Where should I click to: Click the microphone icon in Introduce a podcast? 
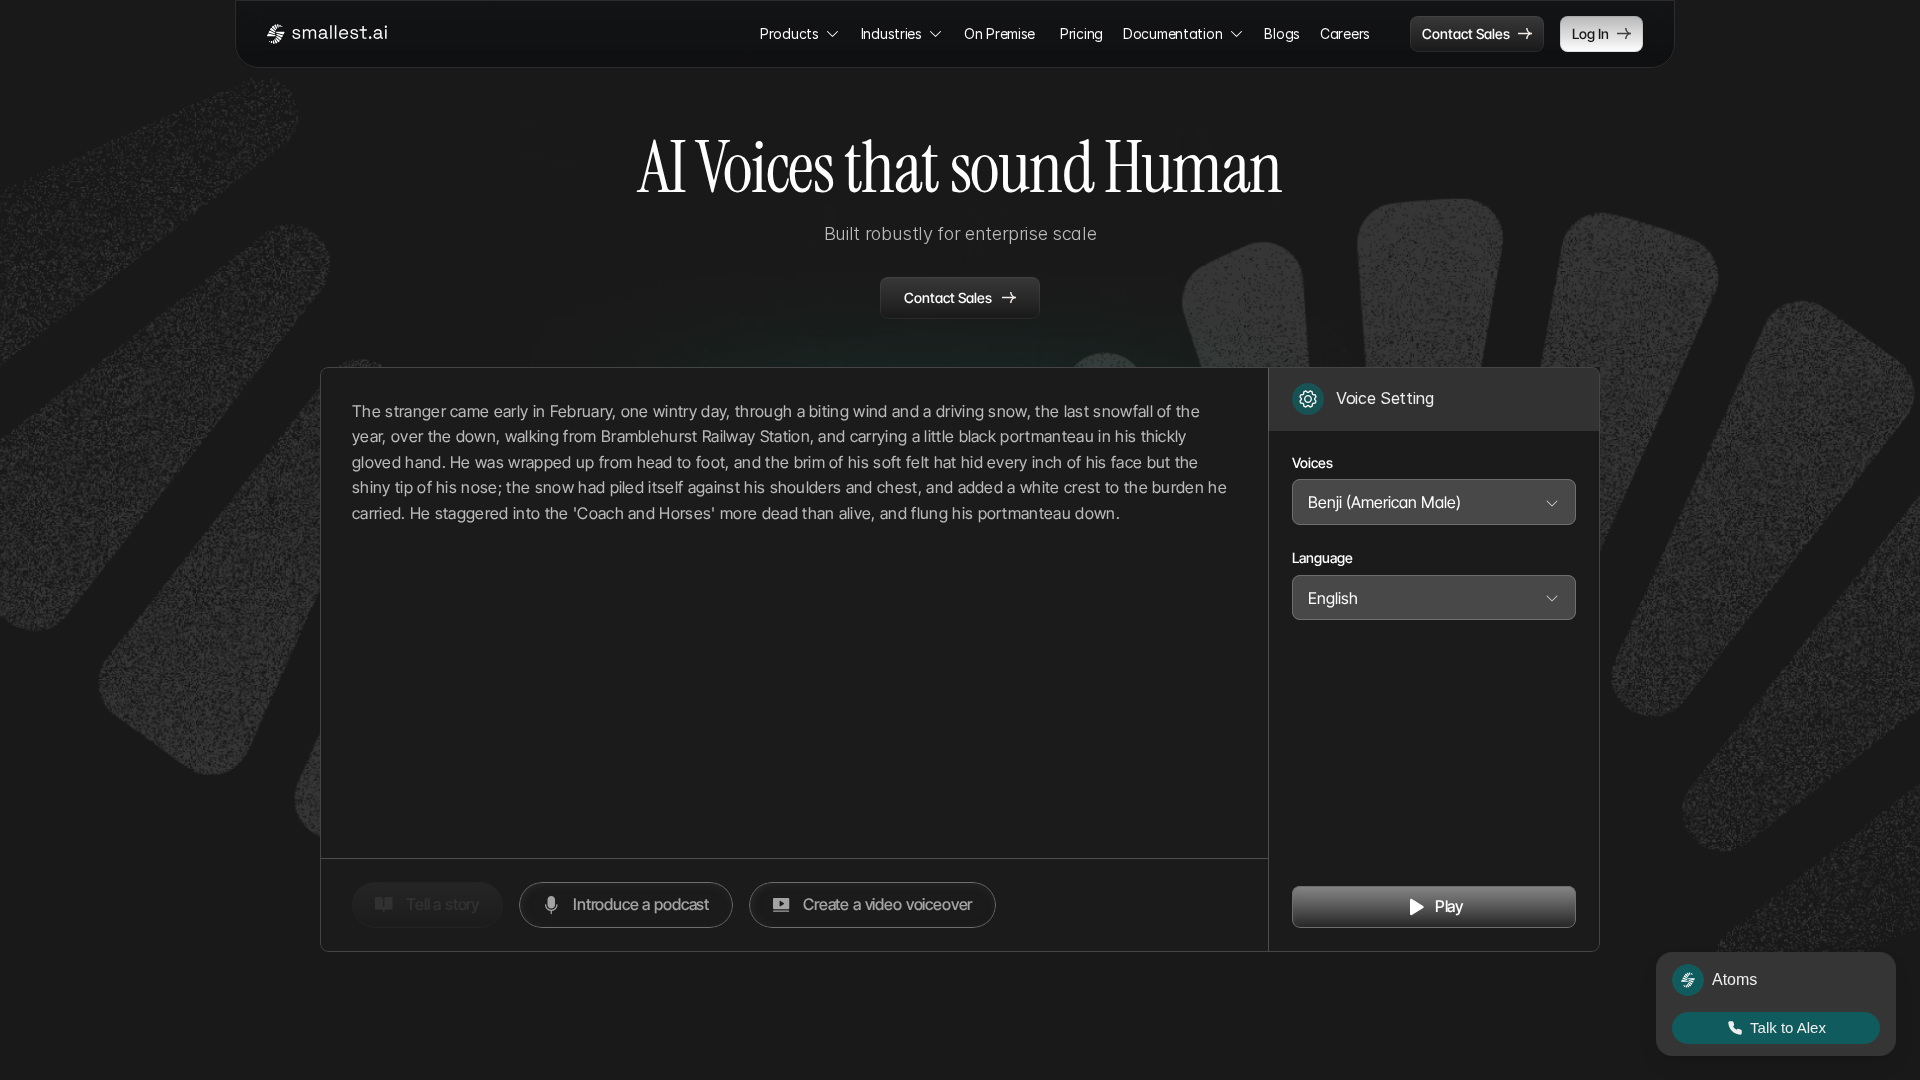pos(551,905)
